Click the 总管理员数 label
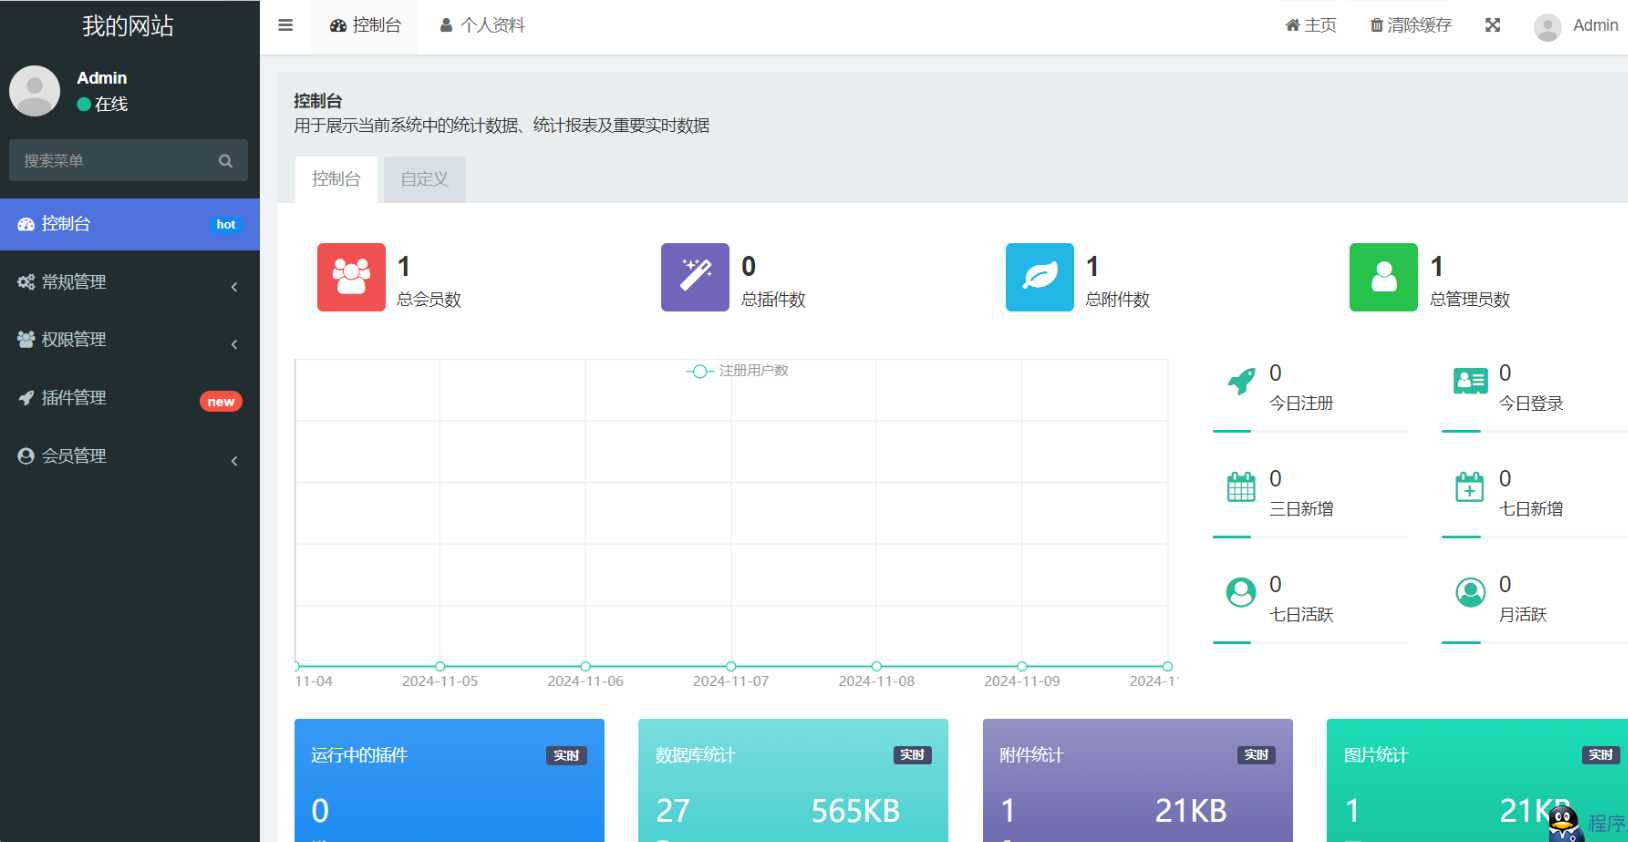Viewport: 1628px width, 842px height. [1470, 299]
